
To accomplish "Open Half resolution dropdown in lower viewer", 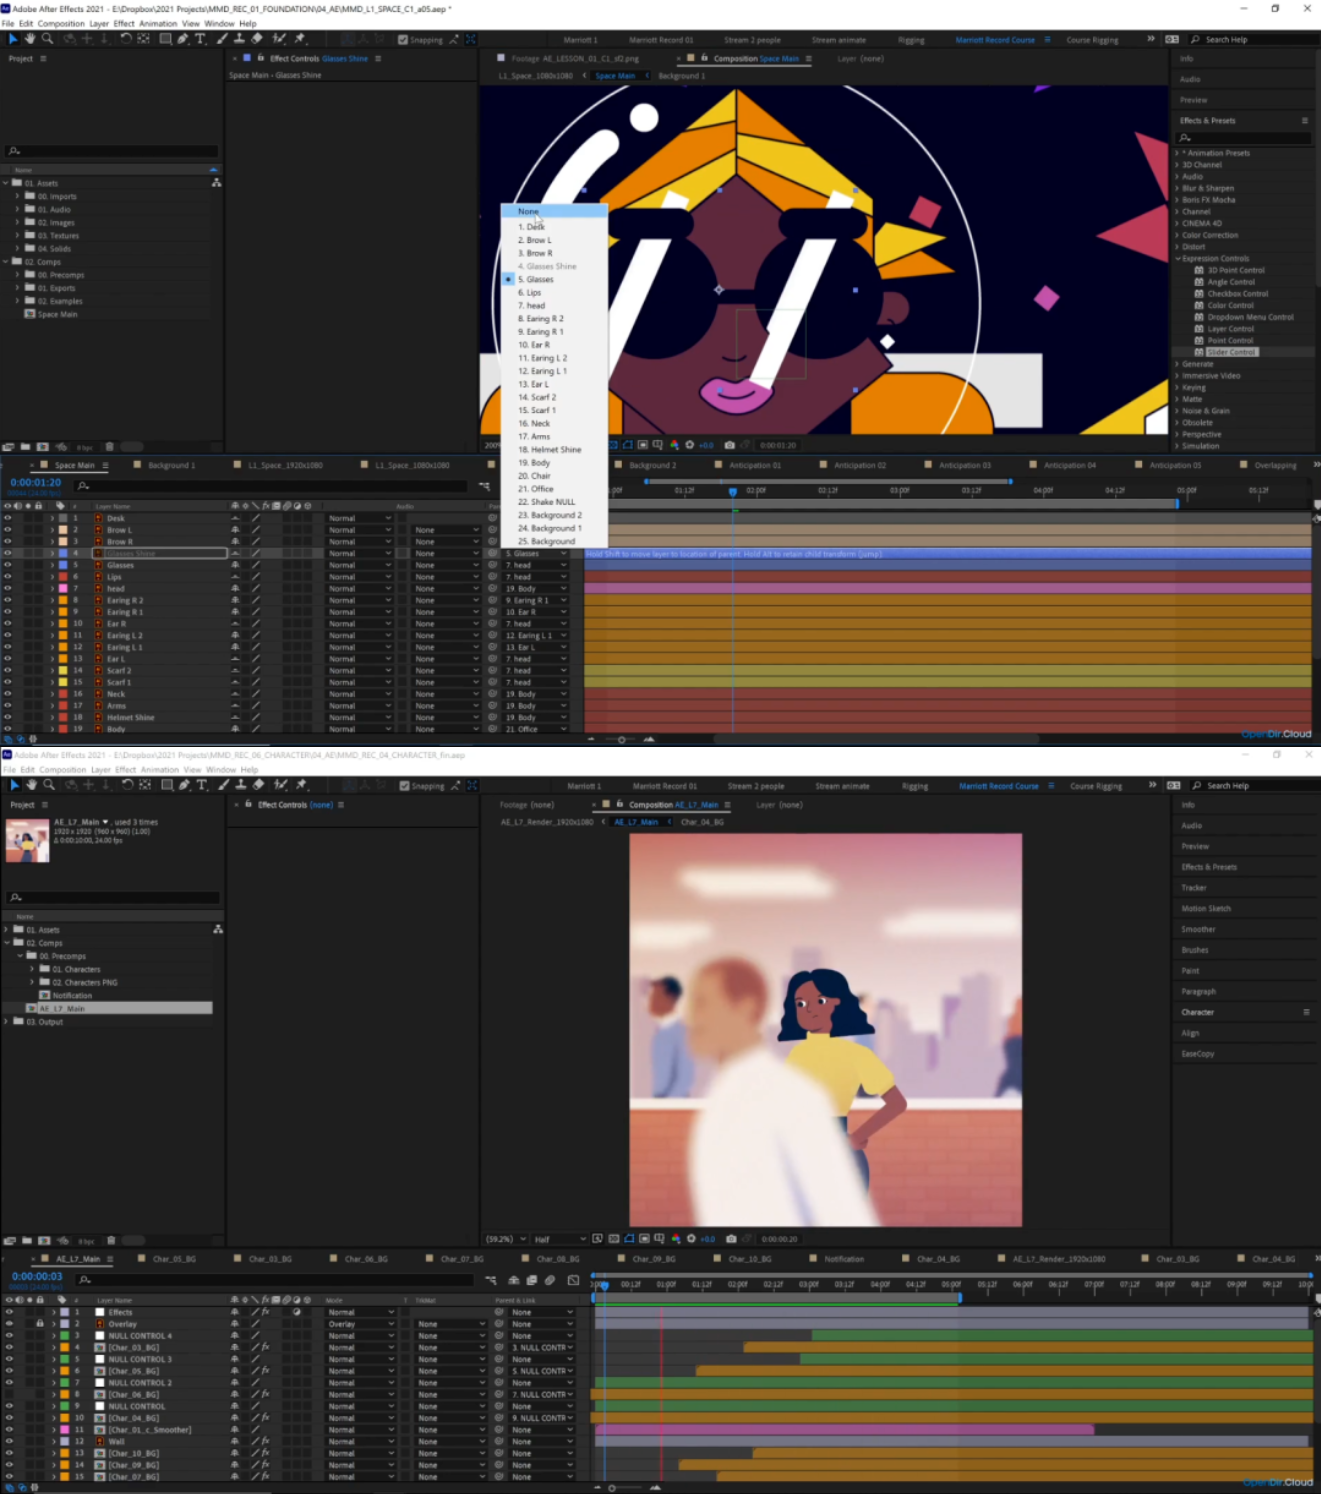I will click(558, 1239).
